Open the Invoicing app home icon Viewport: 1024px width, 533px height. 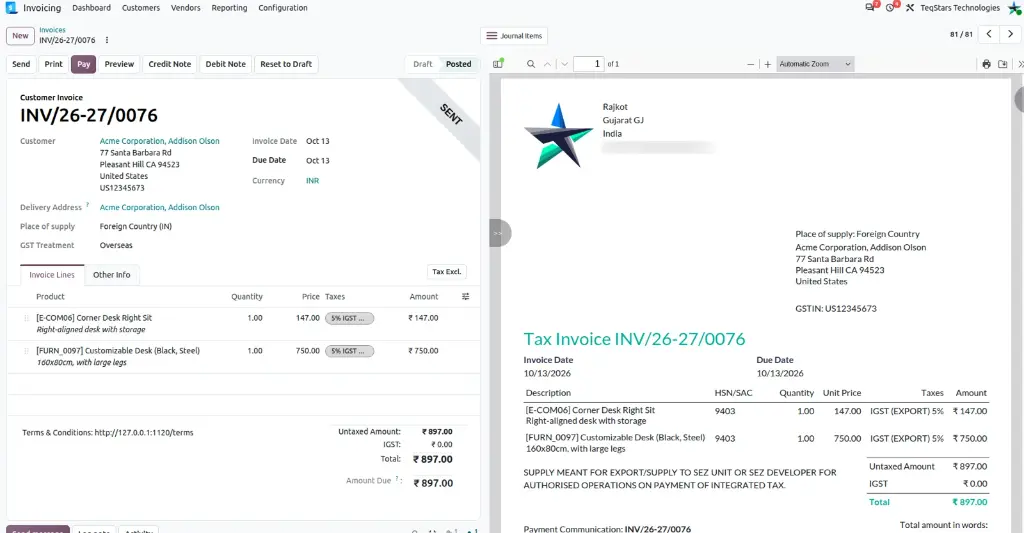coord(11,8)
